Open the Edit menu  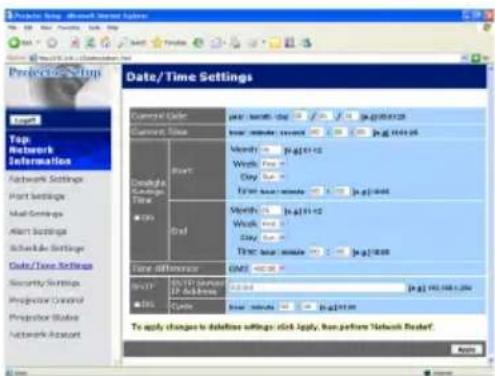point(28,28)
